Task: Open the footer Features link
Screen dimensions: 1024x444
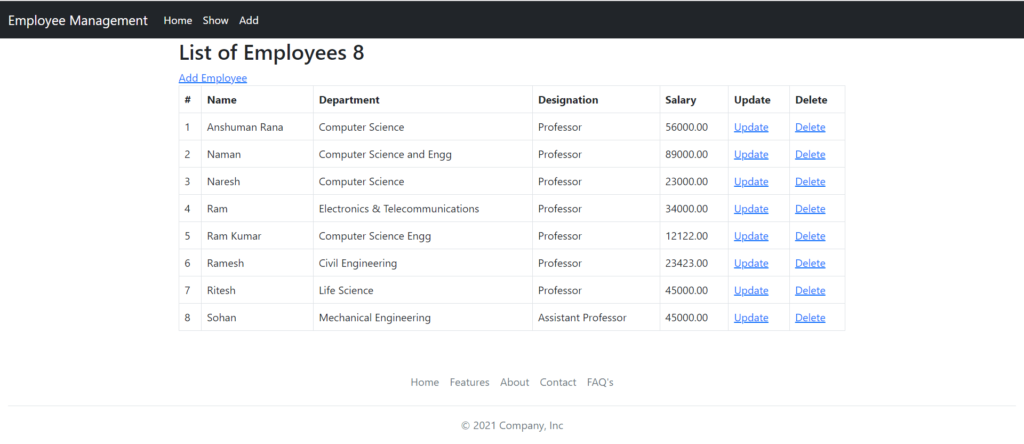Action: (x=470, y=383)
